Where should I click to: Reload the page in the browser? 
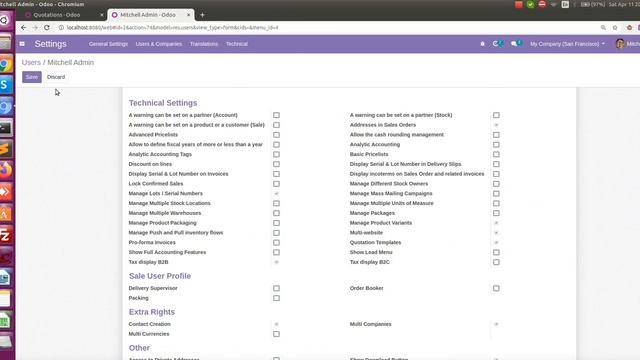[x=47, y=27]
